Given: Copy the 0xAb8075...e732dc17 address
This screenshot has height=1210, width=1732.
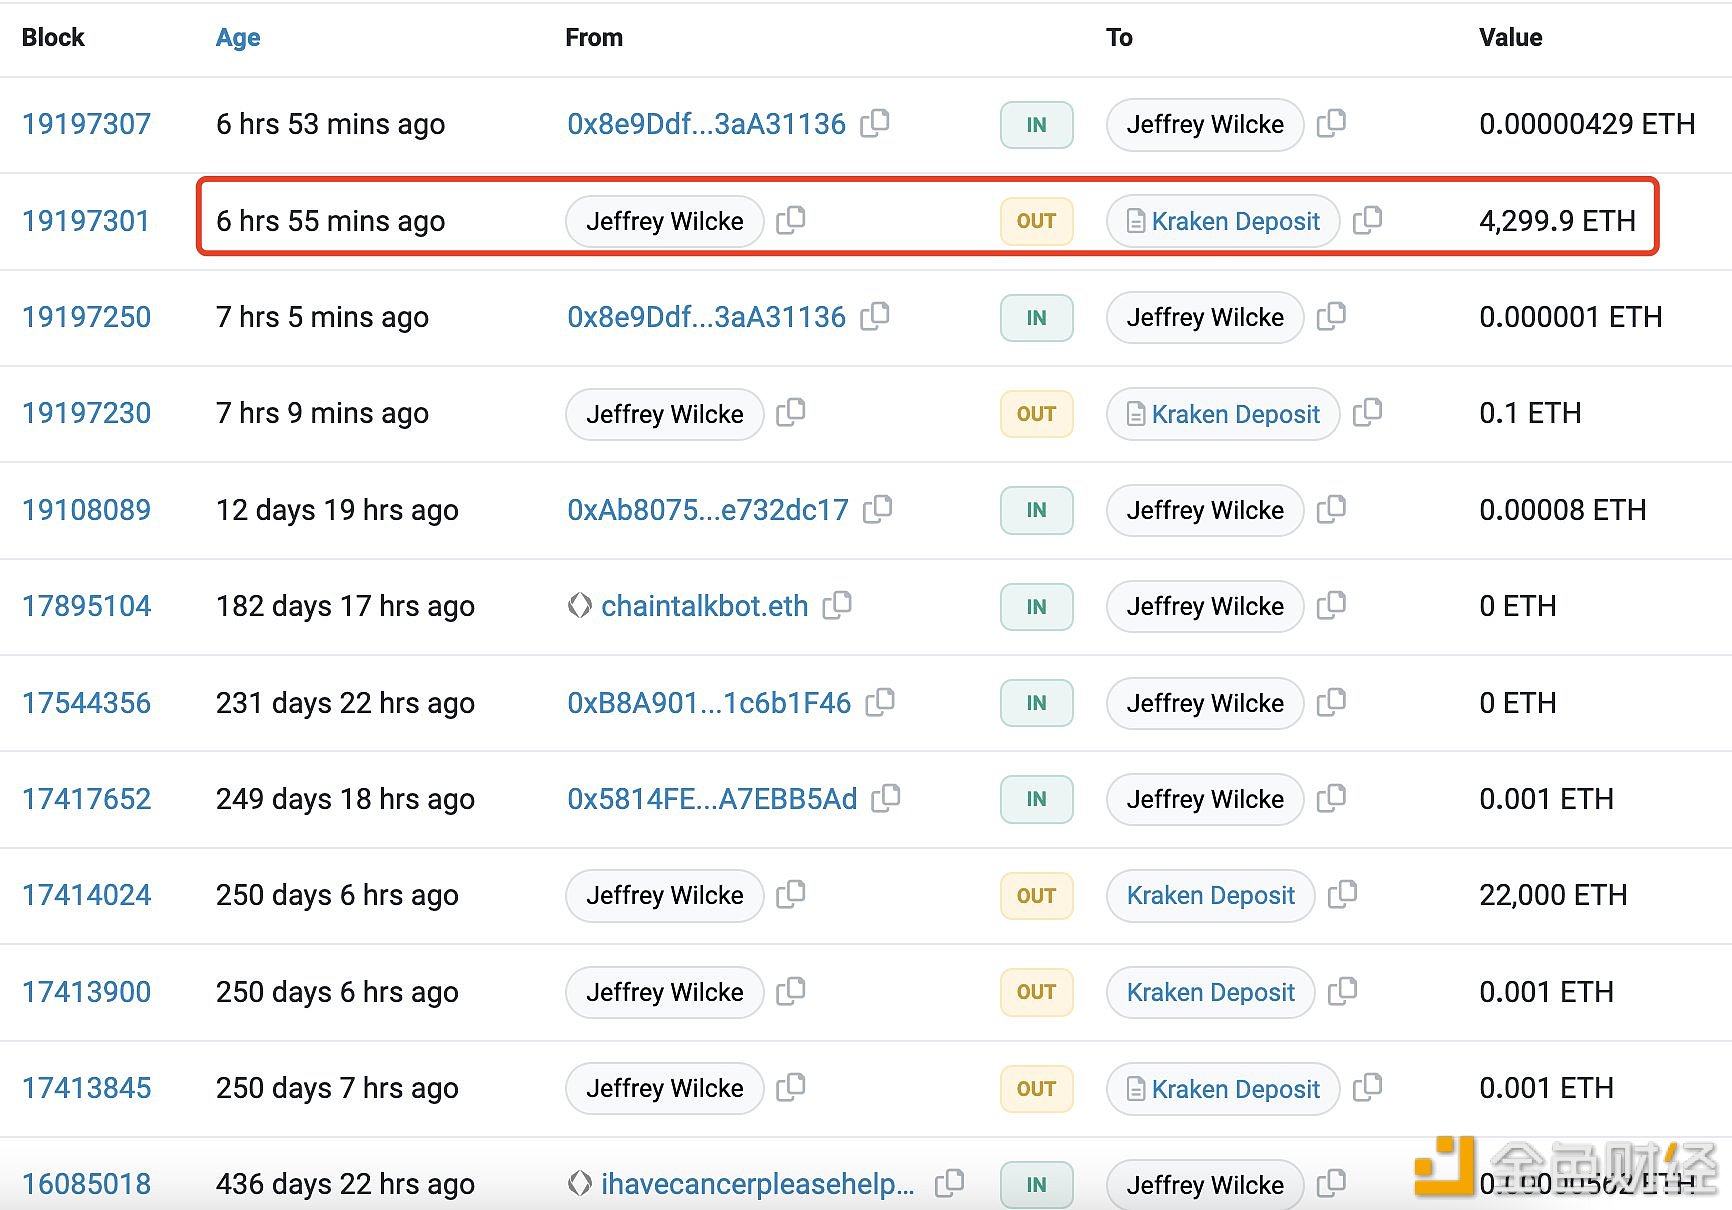Looking at the screenshot, I should click(878, 509).
